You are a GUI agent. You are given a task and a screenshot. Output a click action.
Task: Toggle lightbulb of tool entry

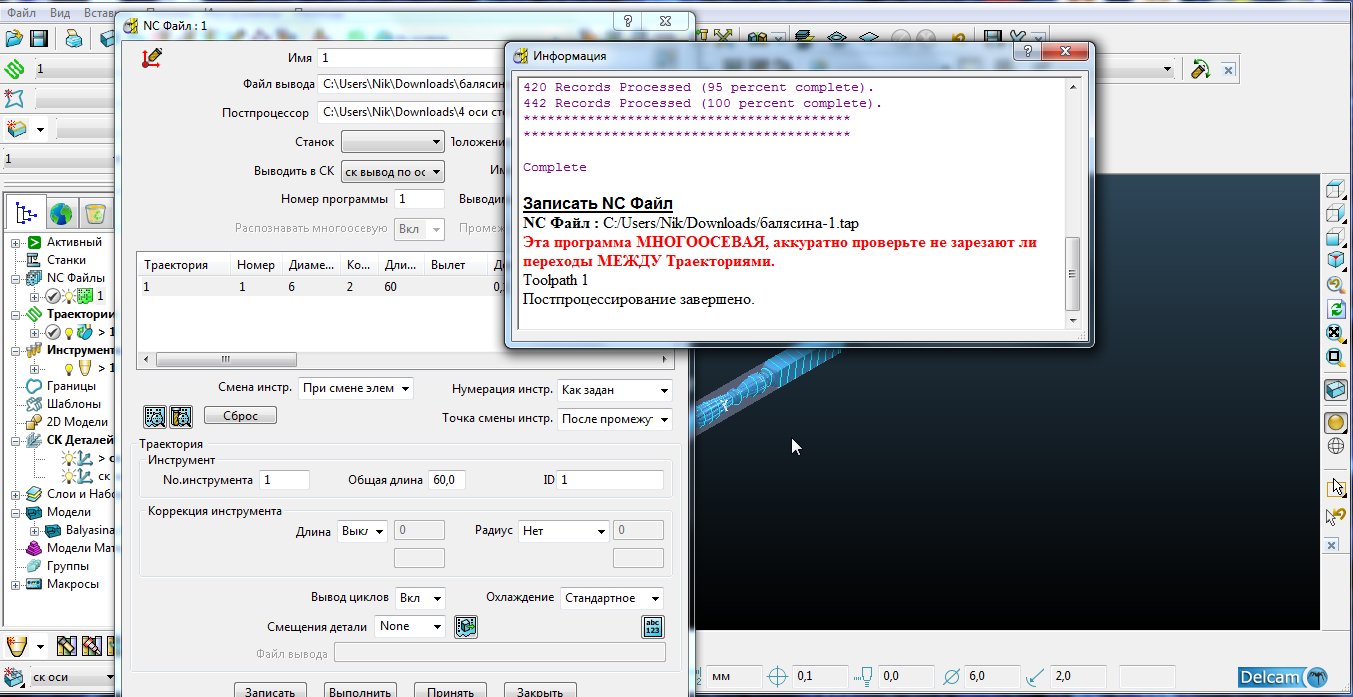(x=69, y=368)
